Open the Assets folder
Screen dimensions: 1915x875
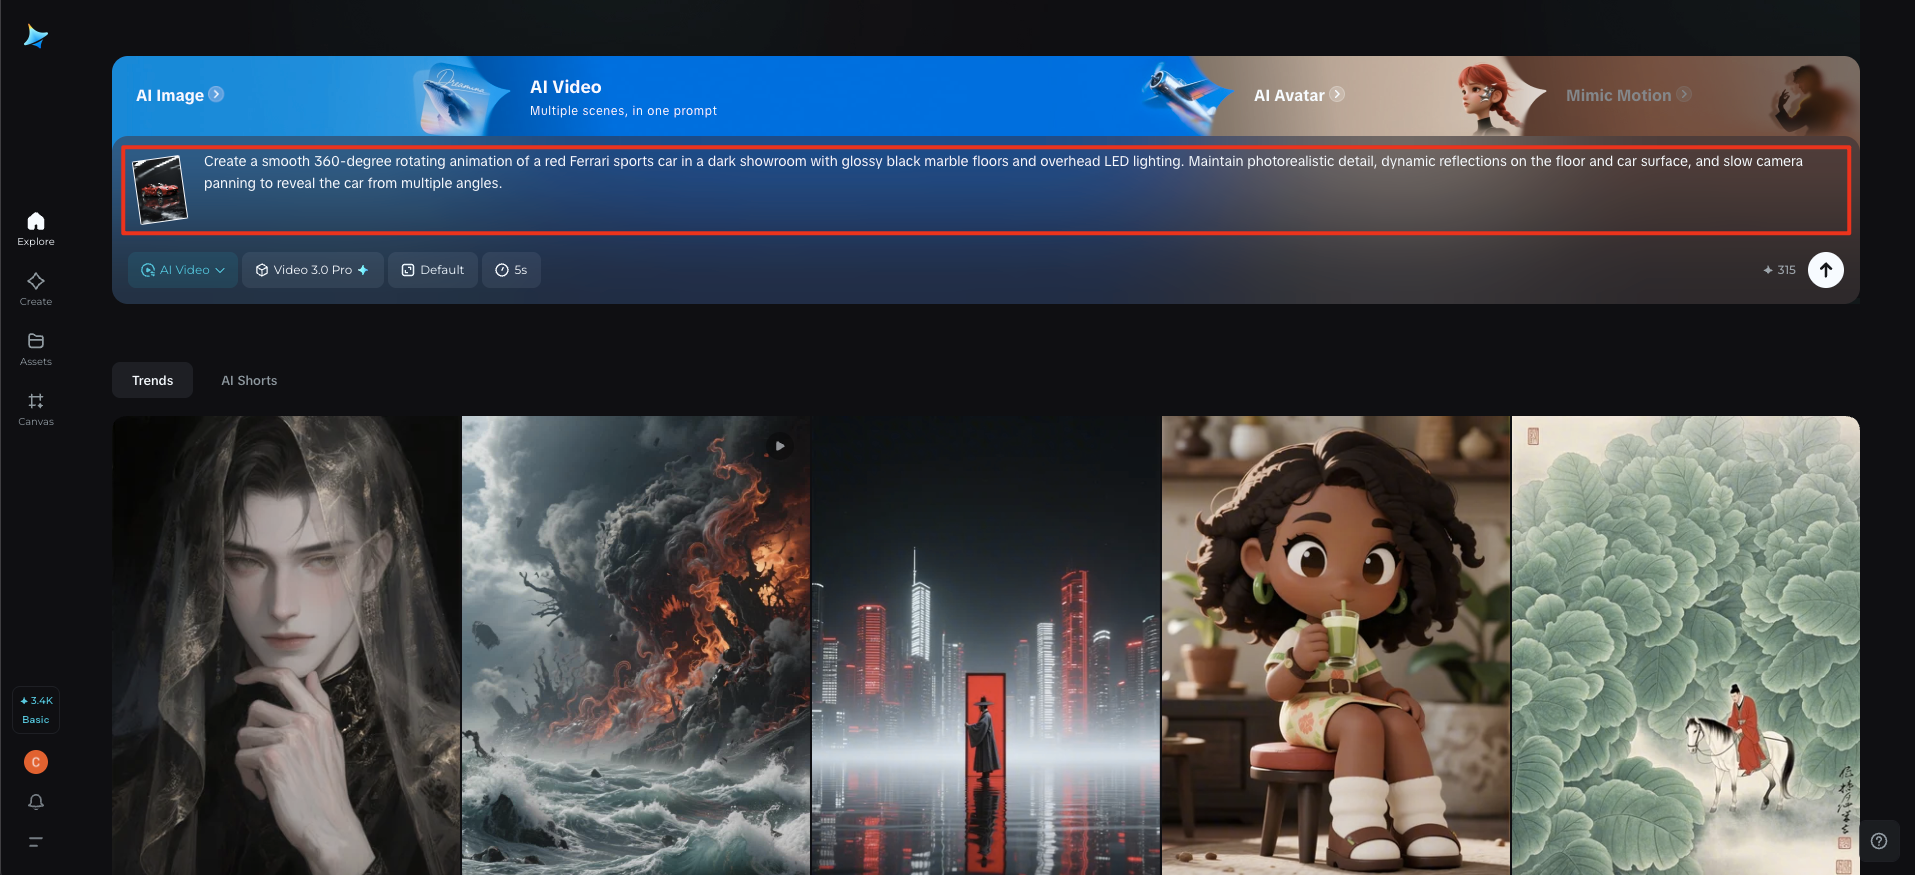pyautogui.click(x=36, y=349)
